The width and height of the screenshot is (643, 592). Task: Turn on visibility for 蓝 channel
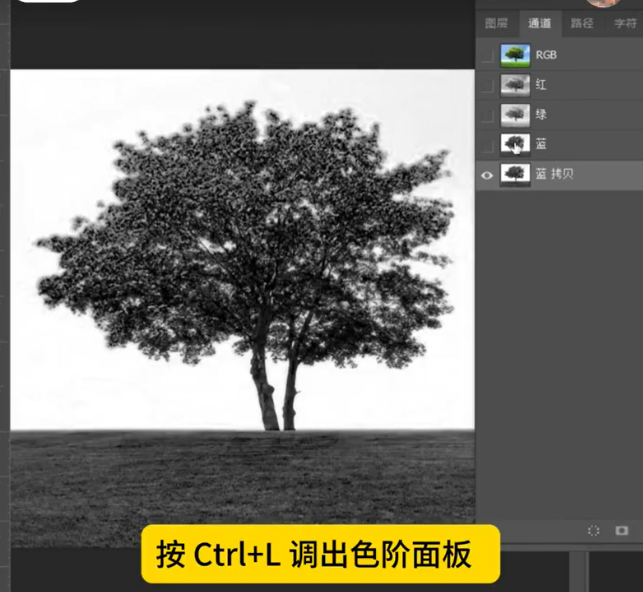pyautogui.click(x=487, y=145)
